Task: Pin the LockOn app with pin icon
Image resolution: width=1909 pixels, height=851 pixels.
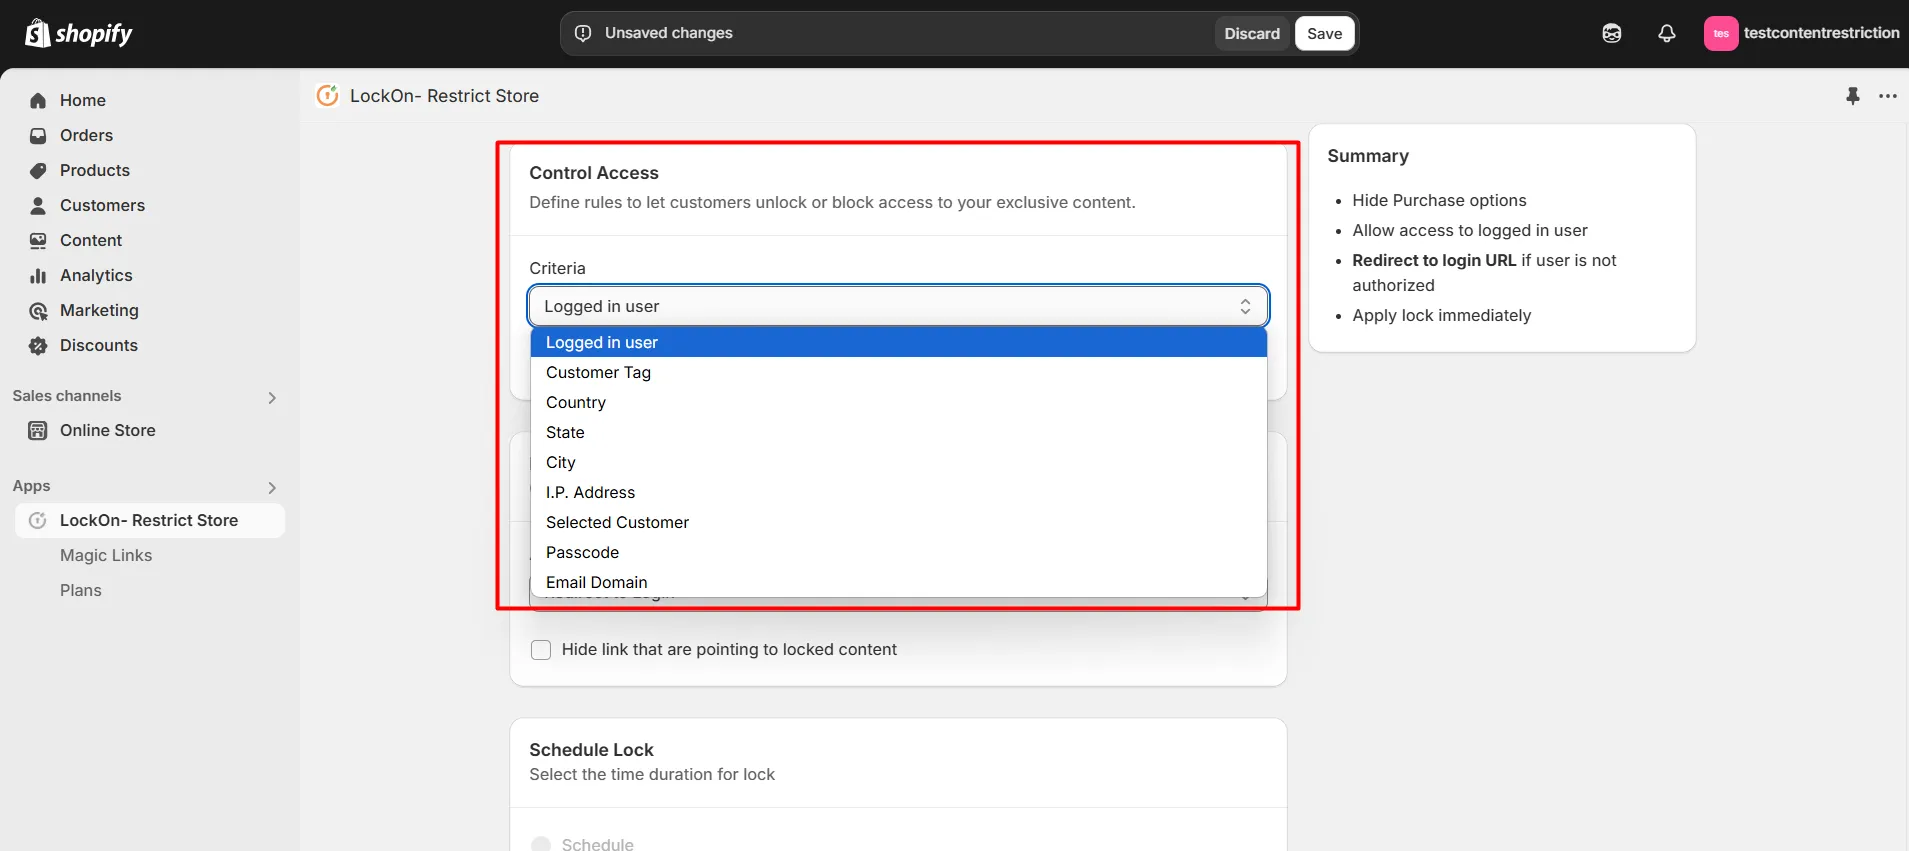Action: (x=1852, y=96)
